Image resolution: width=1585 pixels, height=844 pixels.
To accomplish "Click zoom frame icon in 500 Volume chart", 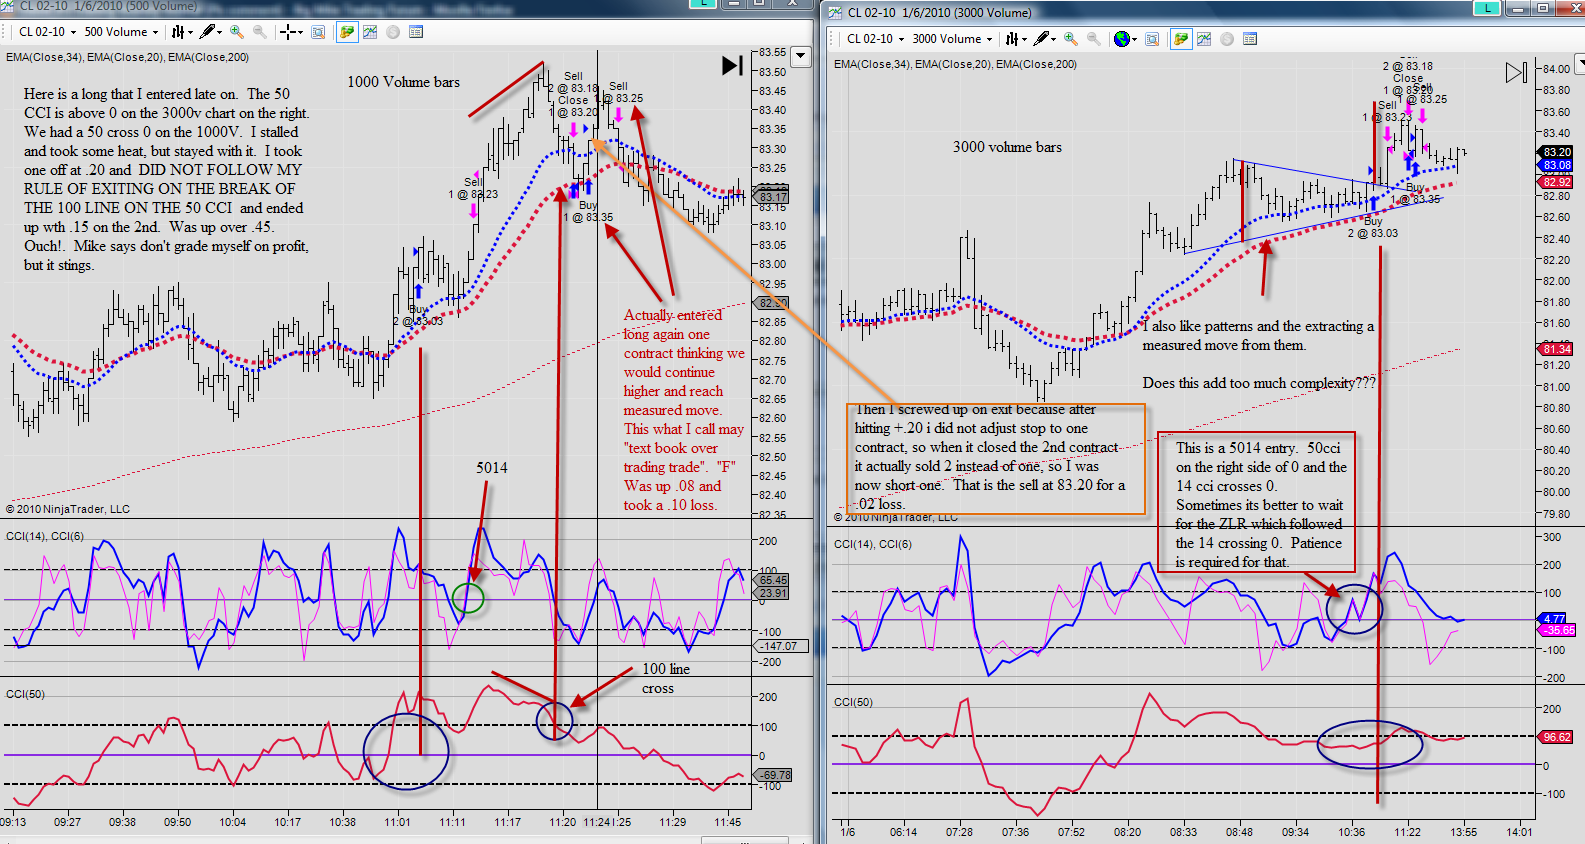I will point(318,32).
